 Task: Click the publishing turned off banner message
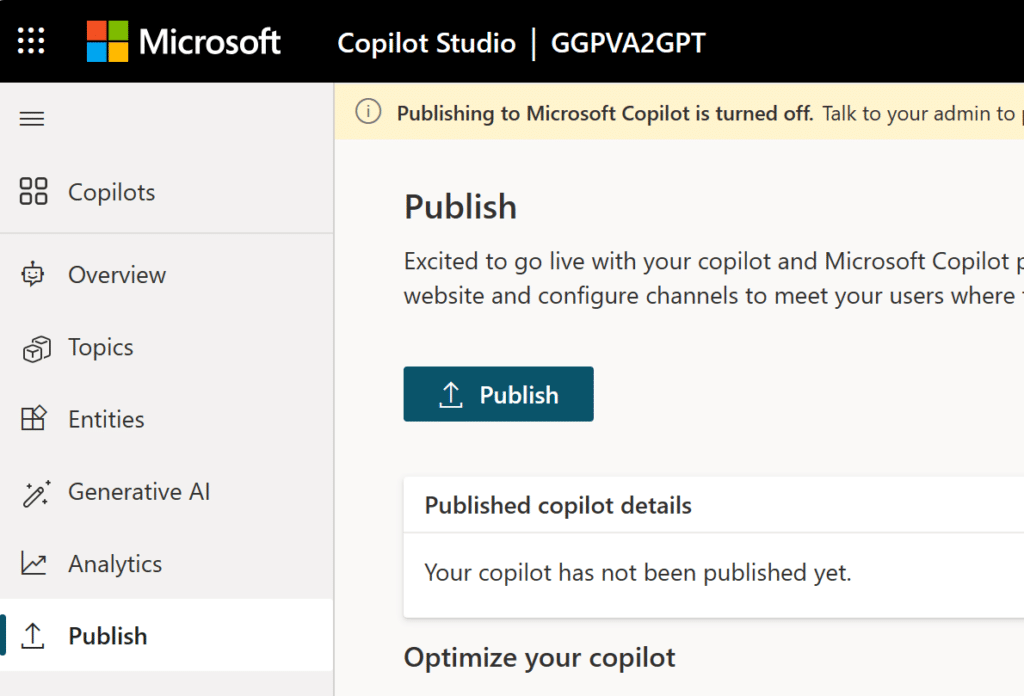pos(604,113)
